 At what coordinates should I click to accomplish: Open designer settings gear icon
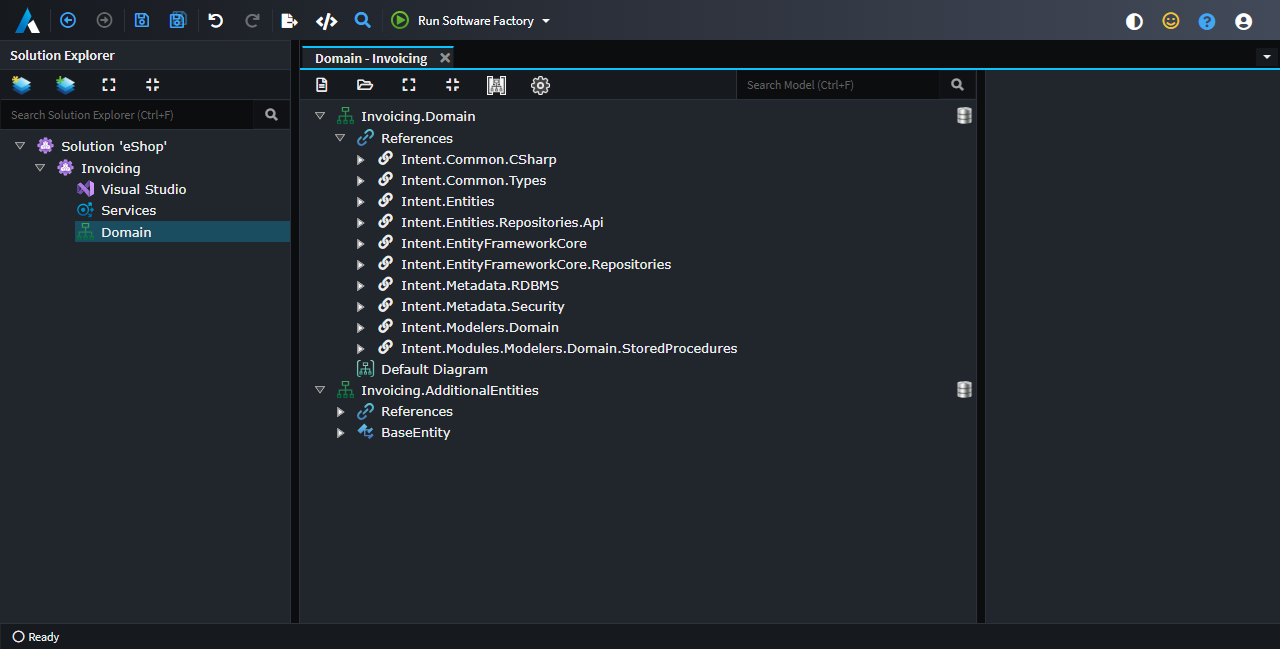[540, 85]
